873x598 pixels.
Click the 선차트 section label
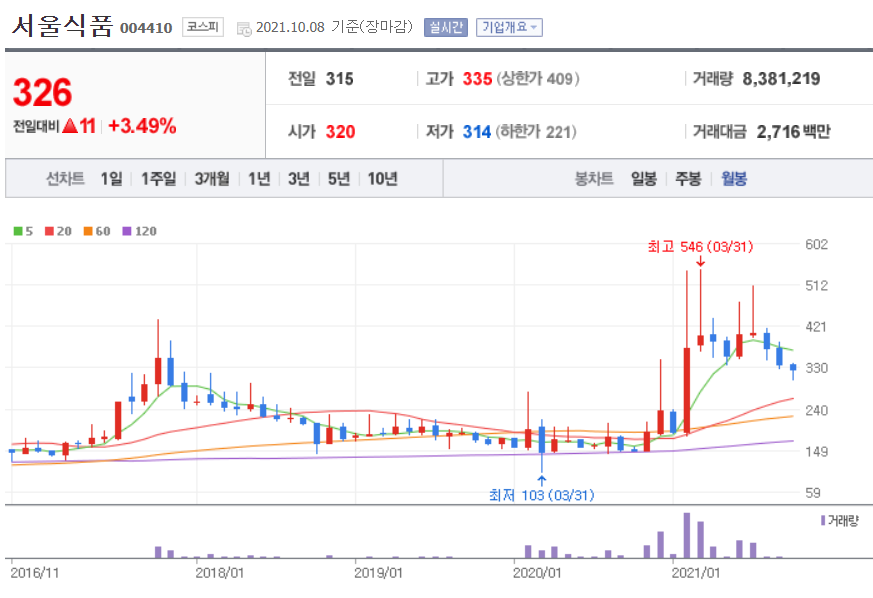click(x=65, y=179)
